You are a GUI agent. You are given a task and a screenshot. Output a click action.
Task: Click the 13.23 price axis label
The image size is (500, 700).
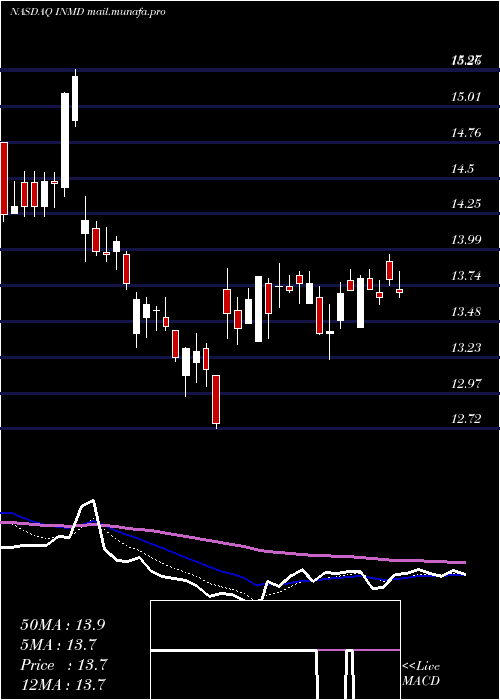pos(466,348)
